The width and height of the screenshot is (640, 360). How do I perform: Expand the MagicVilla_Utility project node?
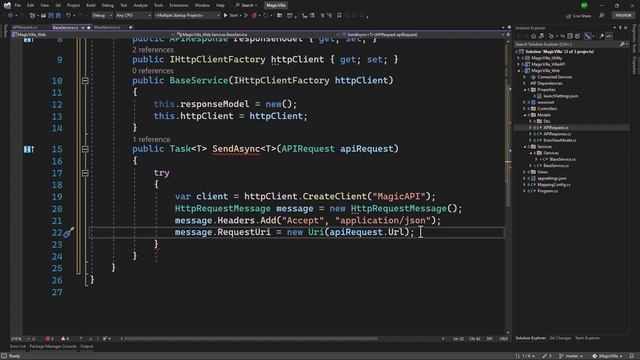pos(519,58)
